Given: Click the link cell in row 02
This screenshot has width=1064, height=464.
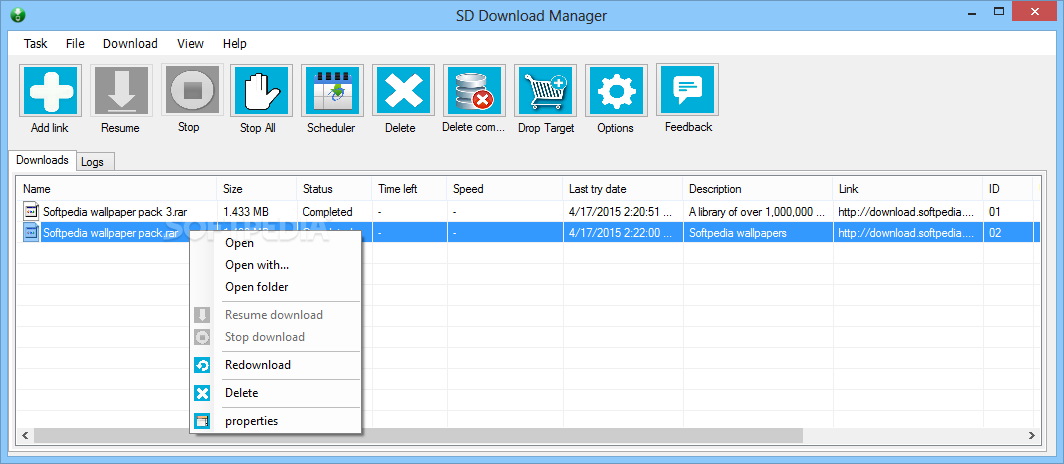Looking at the screenshot, I should coord(907,233).
